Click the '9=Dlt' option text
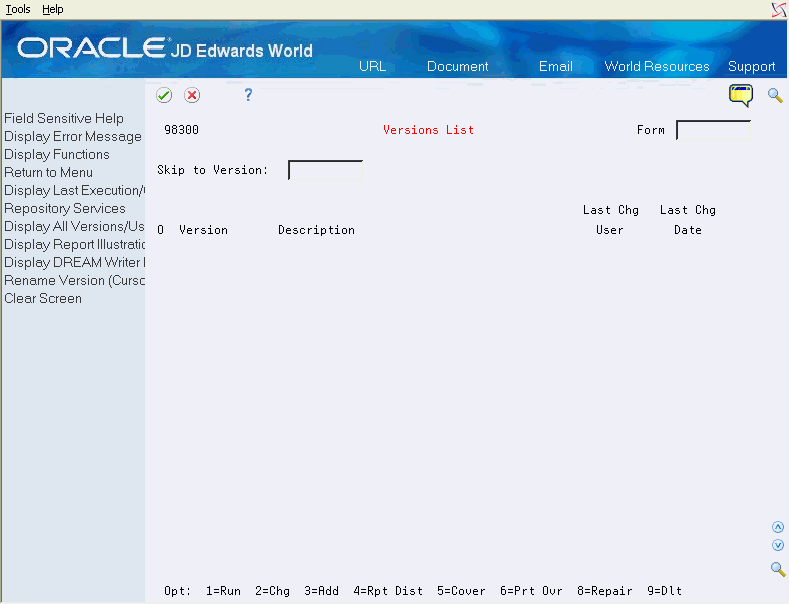Viewport: 789px width, 604px height. (x=665, y=591)
